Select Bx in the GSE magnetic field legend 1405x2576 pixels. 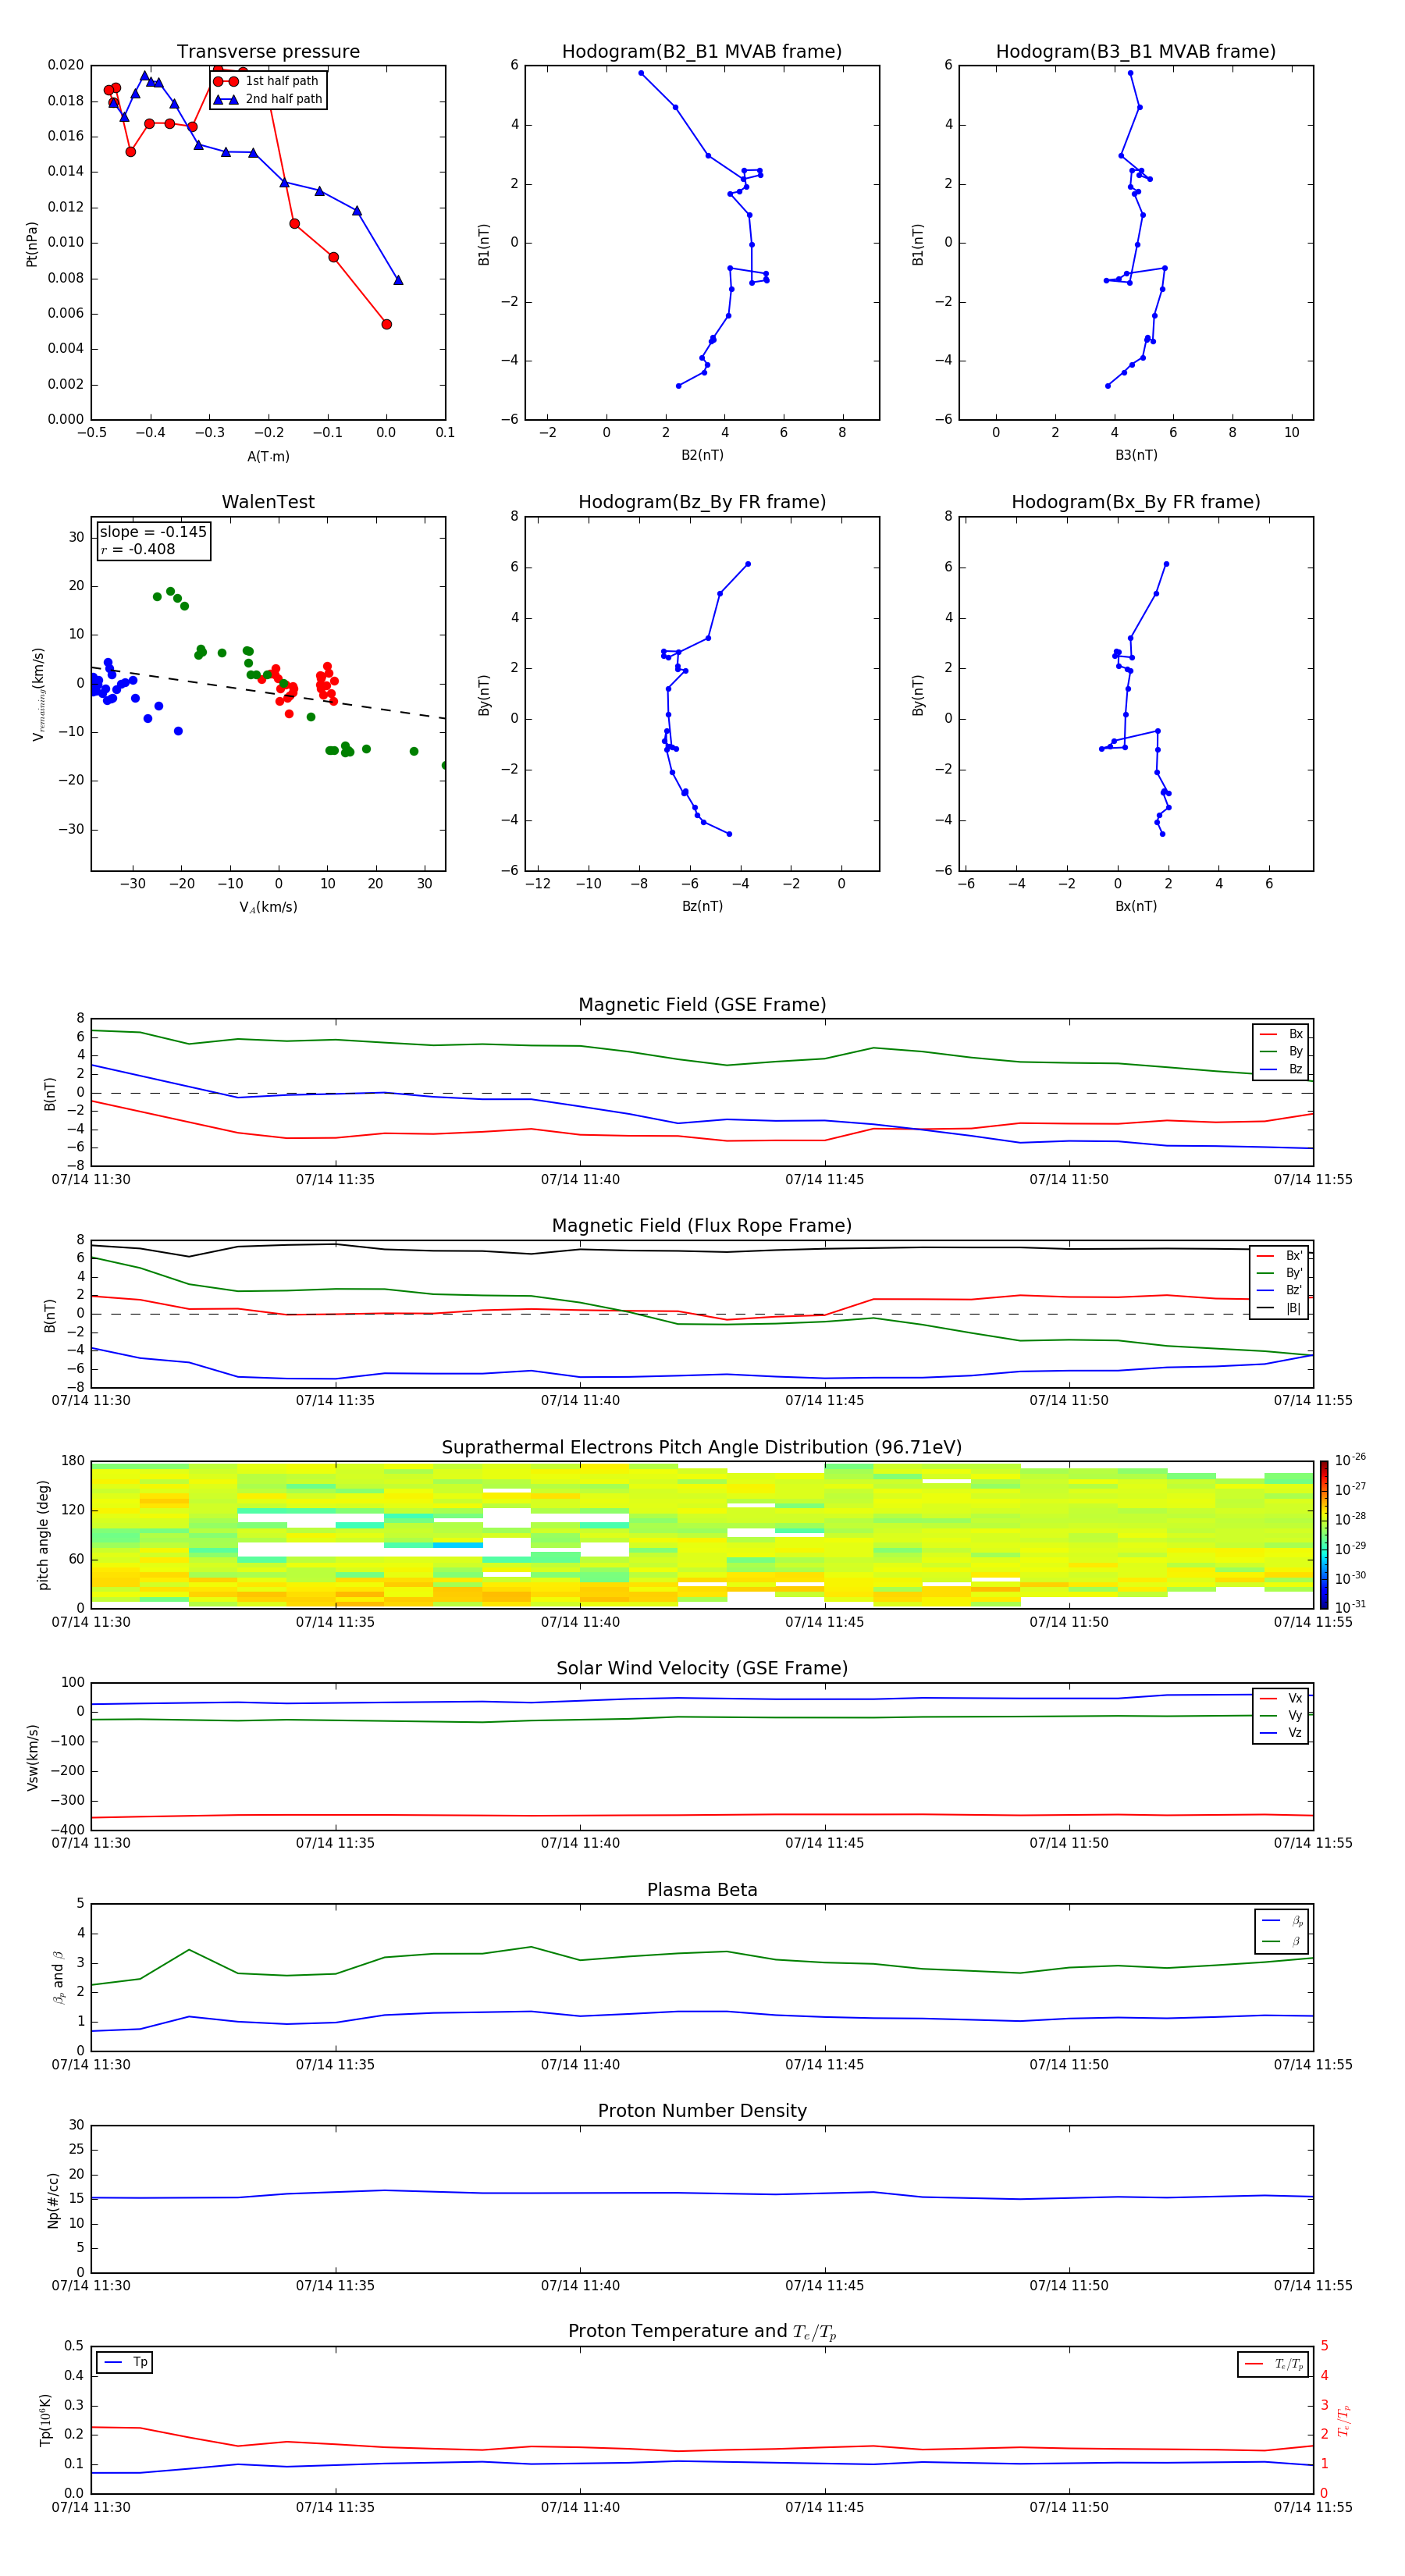tap(1281, 1034)
